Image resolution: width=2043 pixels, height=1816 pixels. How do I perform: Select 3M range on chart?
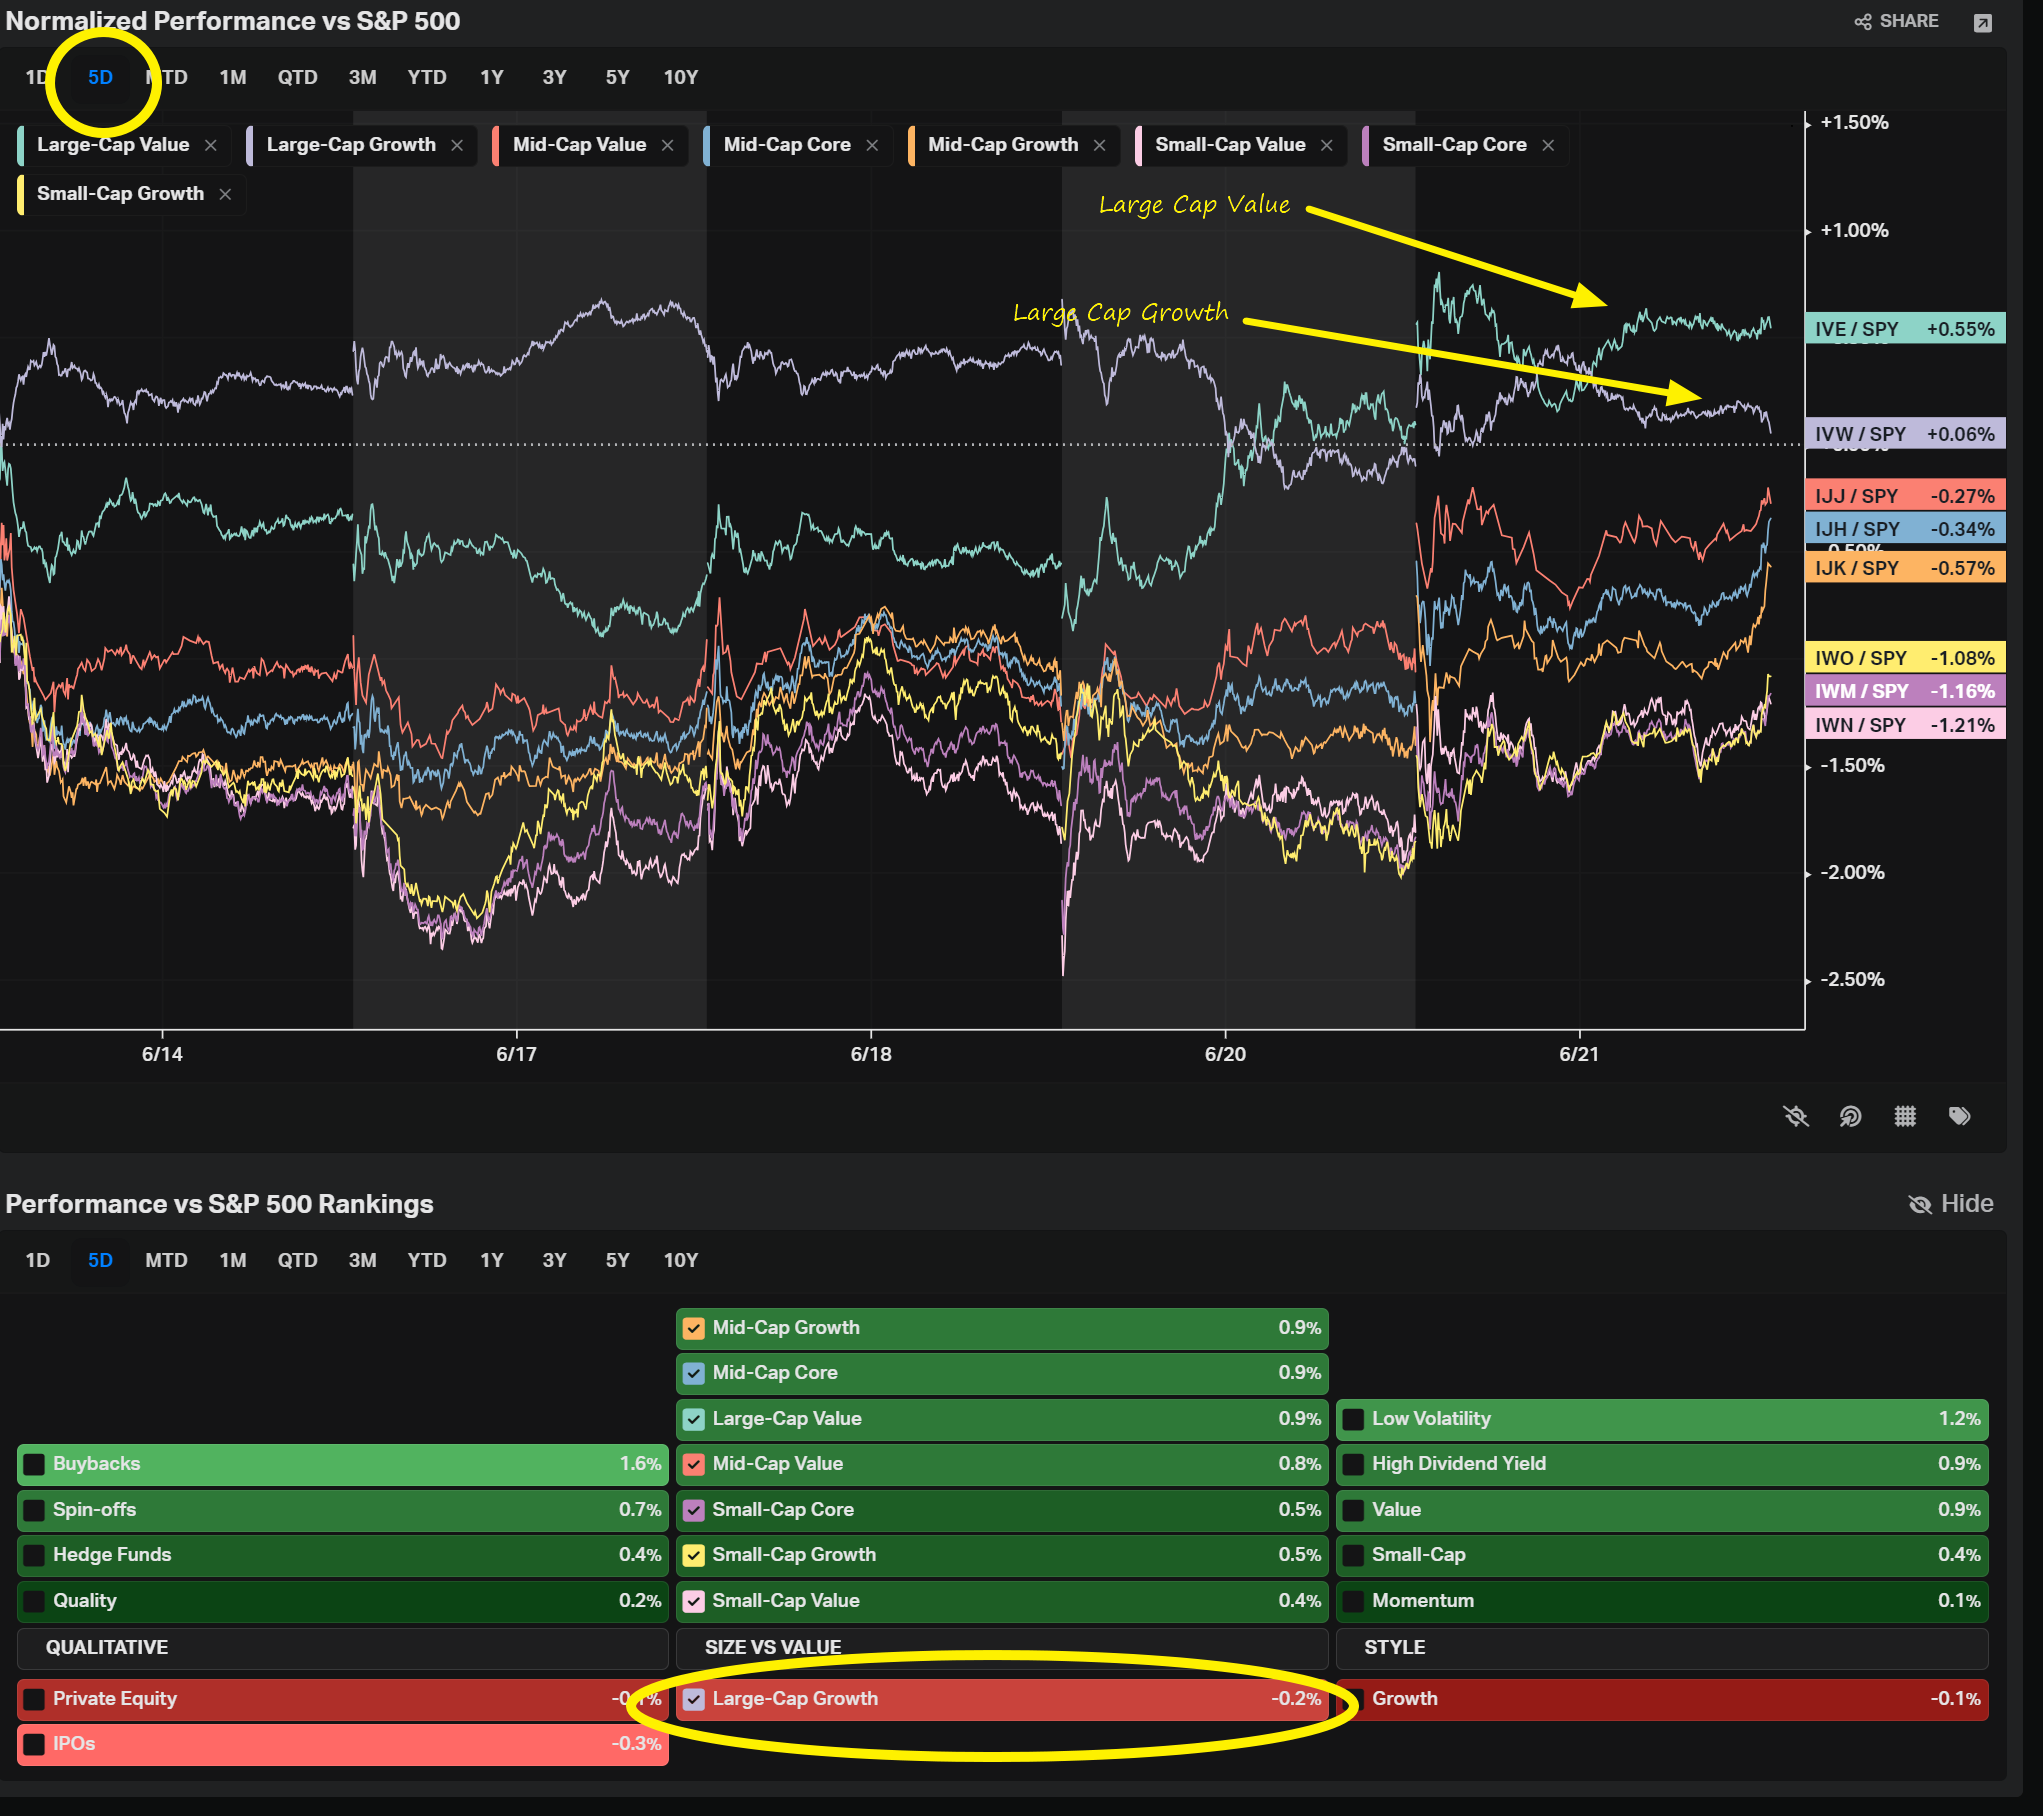point(362,77)
